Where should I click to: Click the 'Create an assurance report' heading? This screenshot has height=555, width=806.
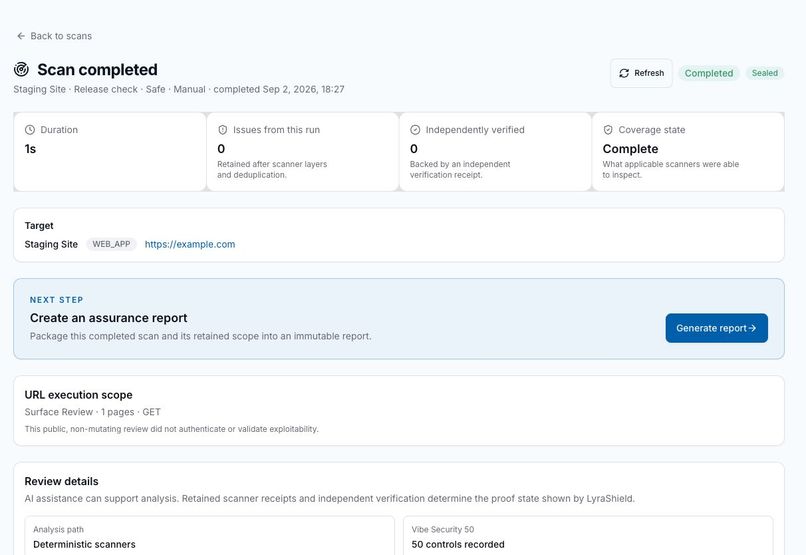point(108,318)
